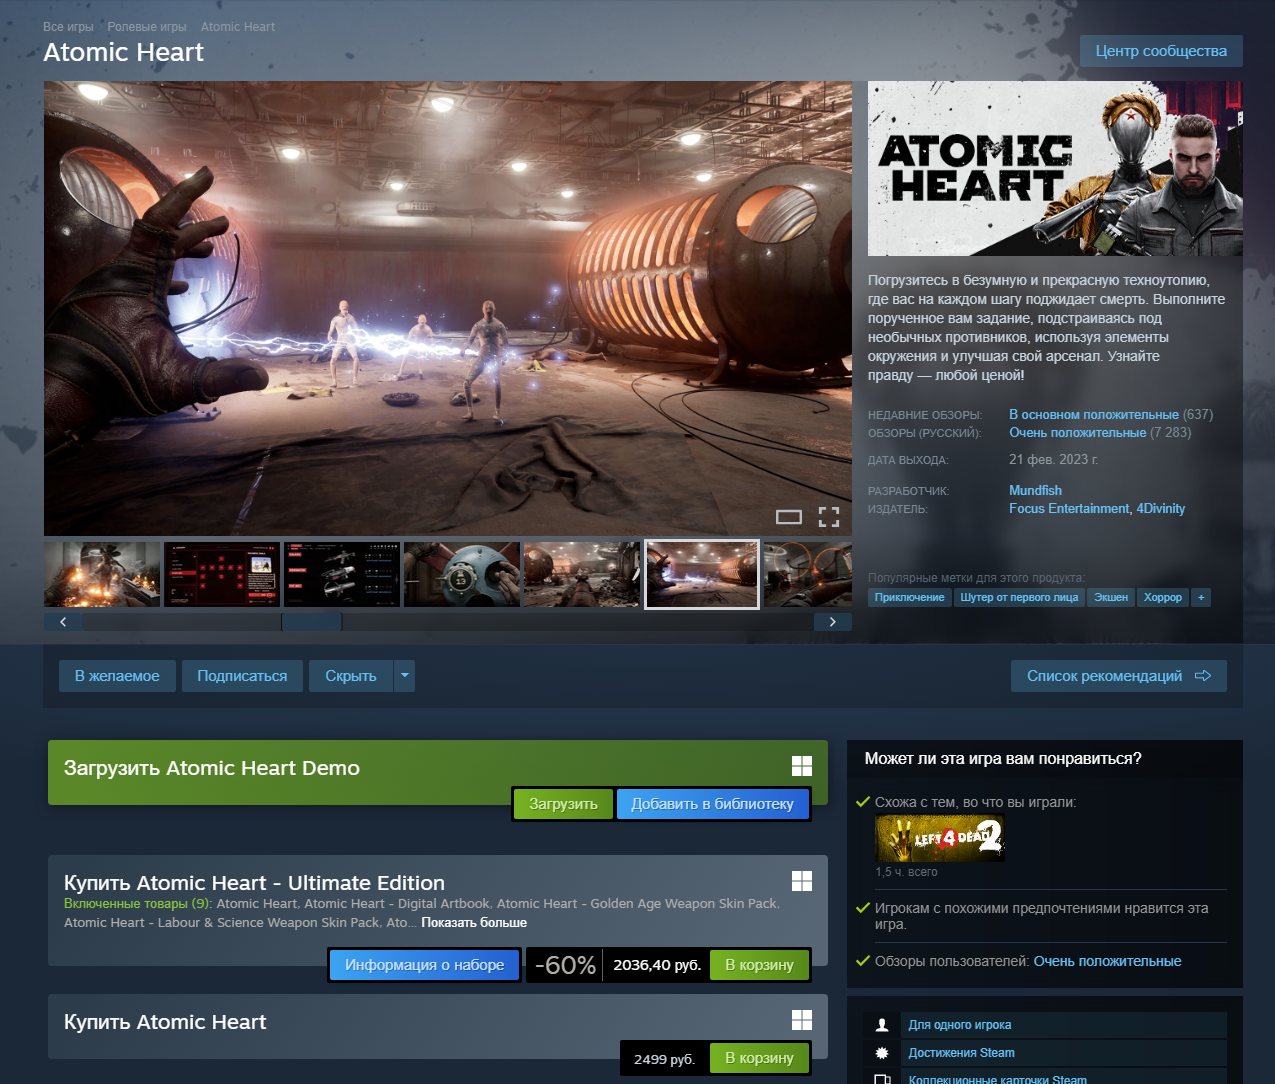Select the Шутер от первого лица tag

[1019, 597]
